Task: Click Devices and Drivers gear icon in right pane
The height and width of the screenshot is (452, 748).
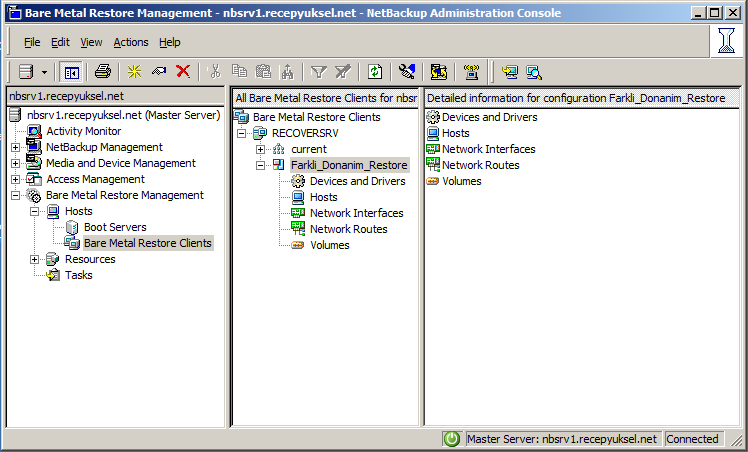Action: pyautogui.click(x=433, y=117)
